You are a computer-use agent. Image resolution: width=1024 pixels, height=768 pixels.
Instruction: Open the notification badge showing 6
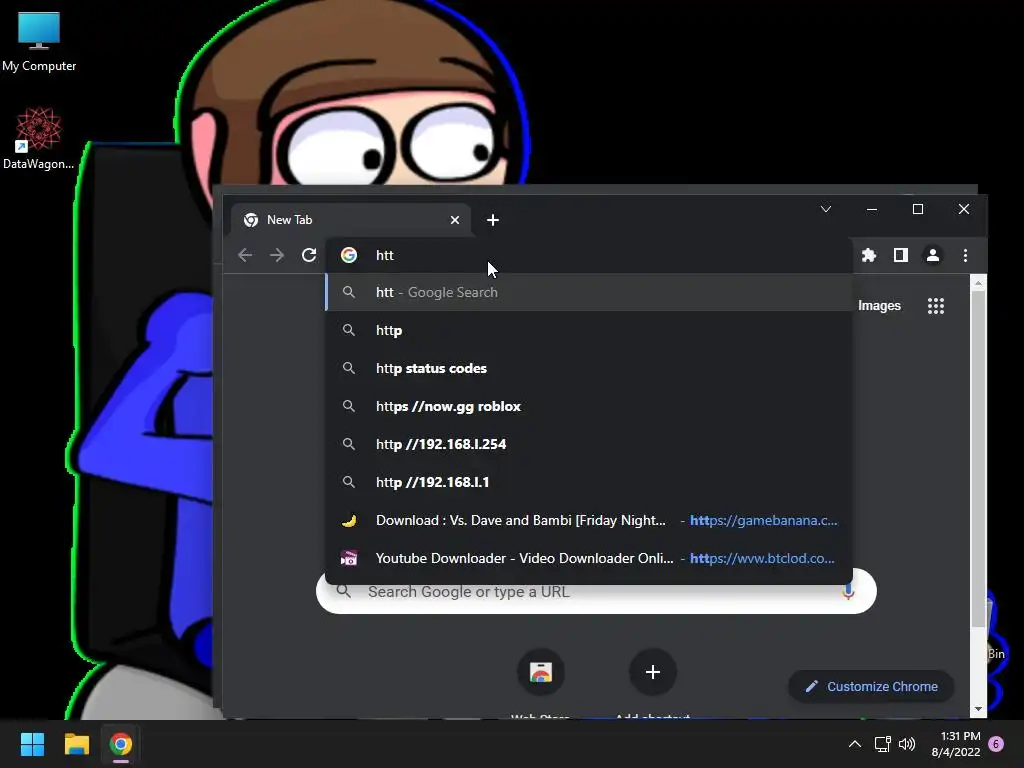click(996, 744)
